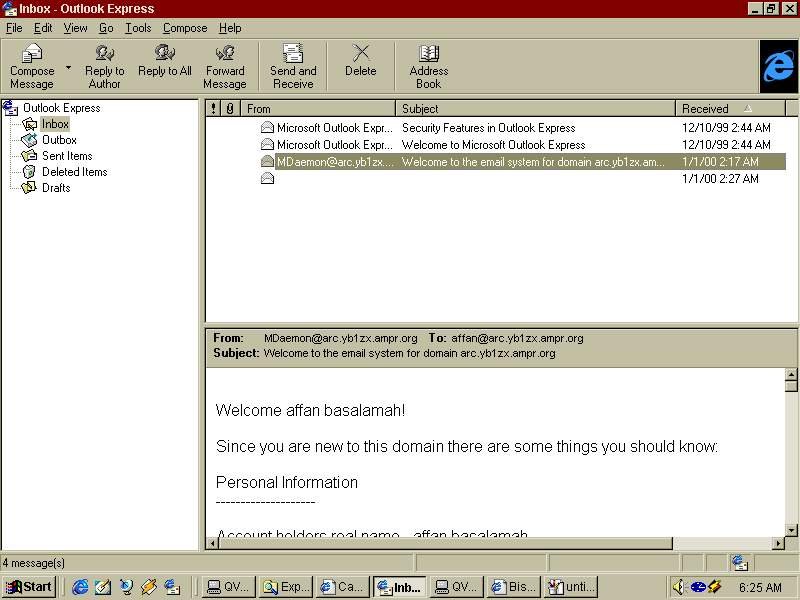Open the Tools menu

pyautogui.click(x=137, y=28)
